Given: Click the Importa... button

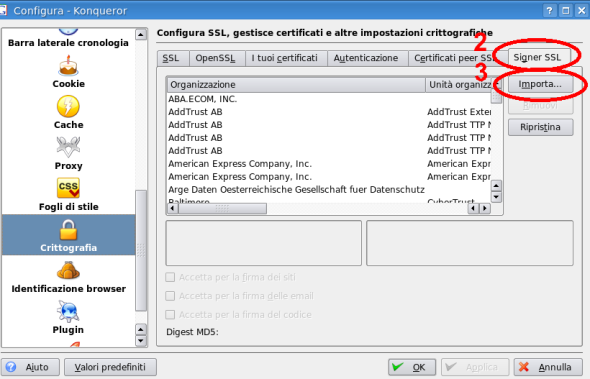Looking at the screenshot, I should (x=540, y=84).
